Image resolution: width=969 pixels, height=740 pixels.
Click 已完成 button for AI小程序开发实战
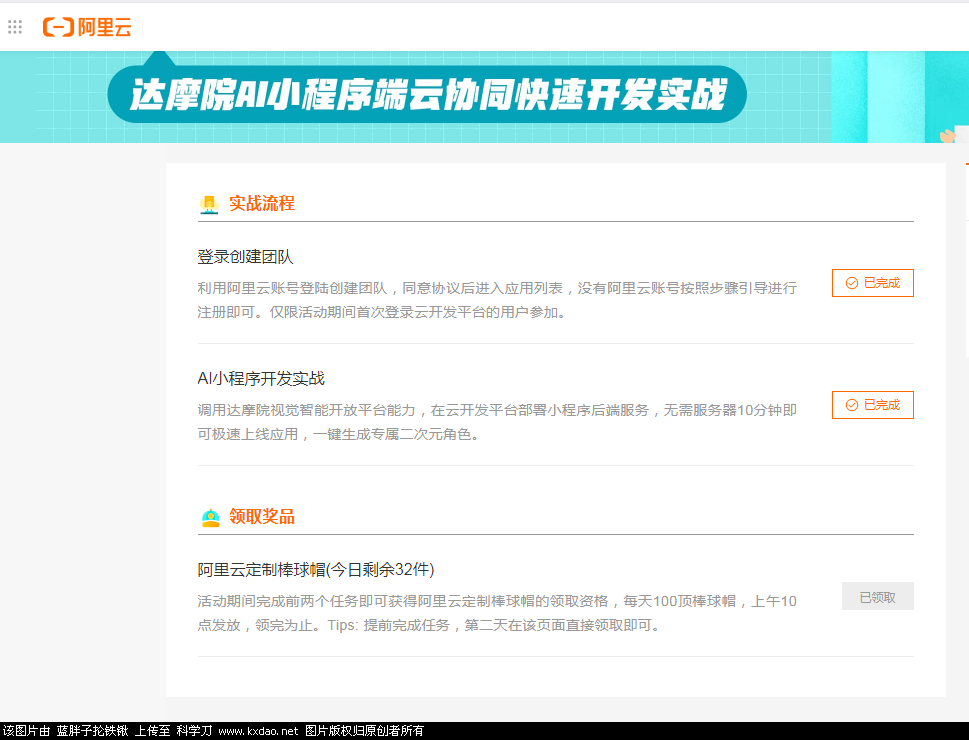pyautogui.click(x=873, y=405)
